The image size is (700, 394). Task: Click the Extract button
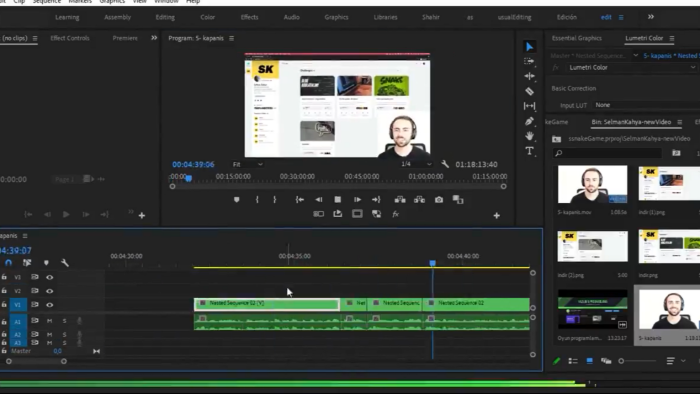pos(420,199)
